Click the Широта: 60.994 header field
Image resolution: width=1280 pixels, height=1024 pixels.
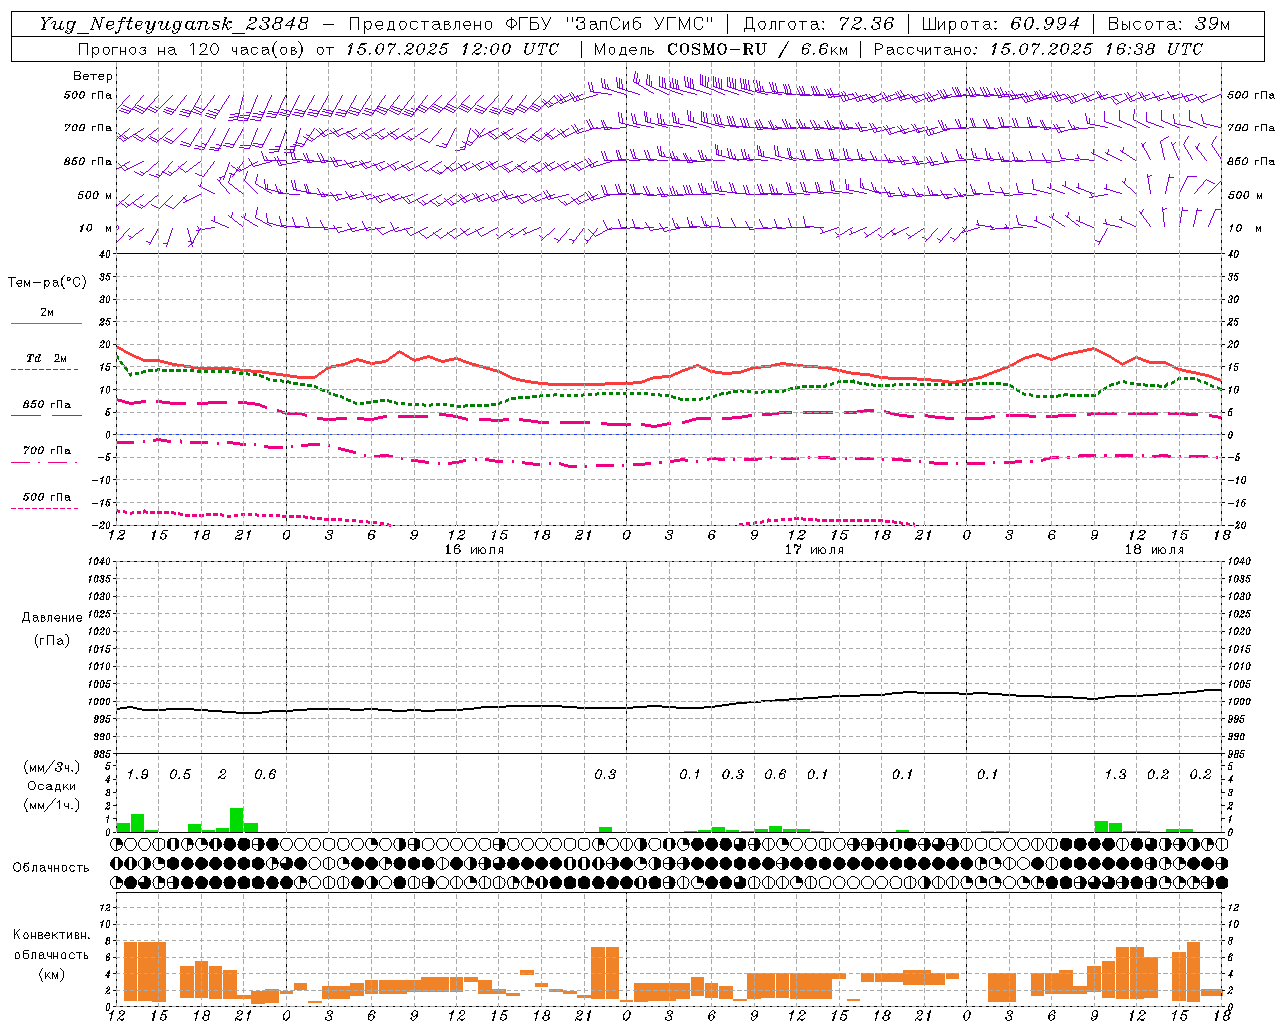1000,24
